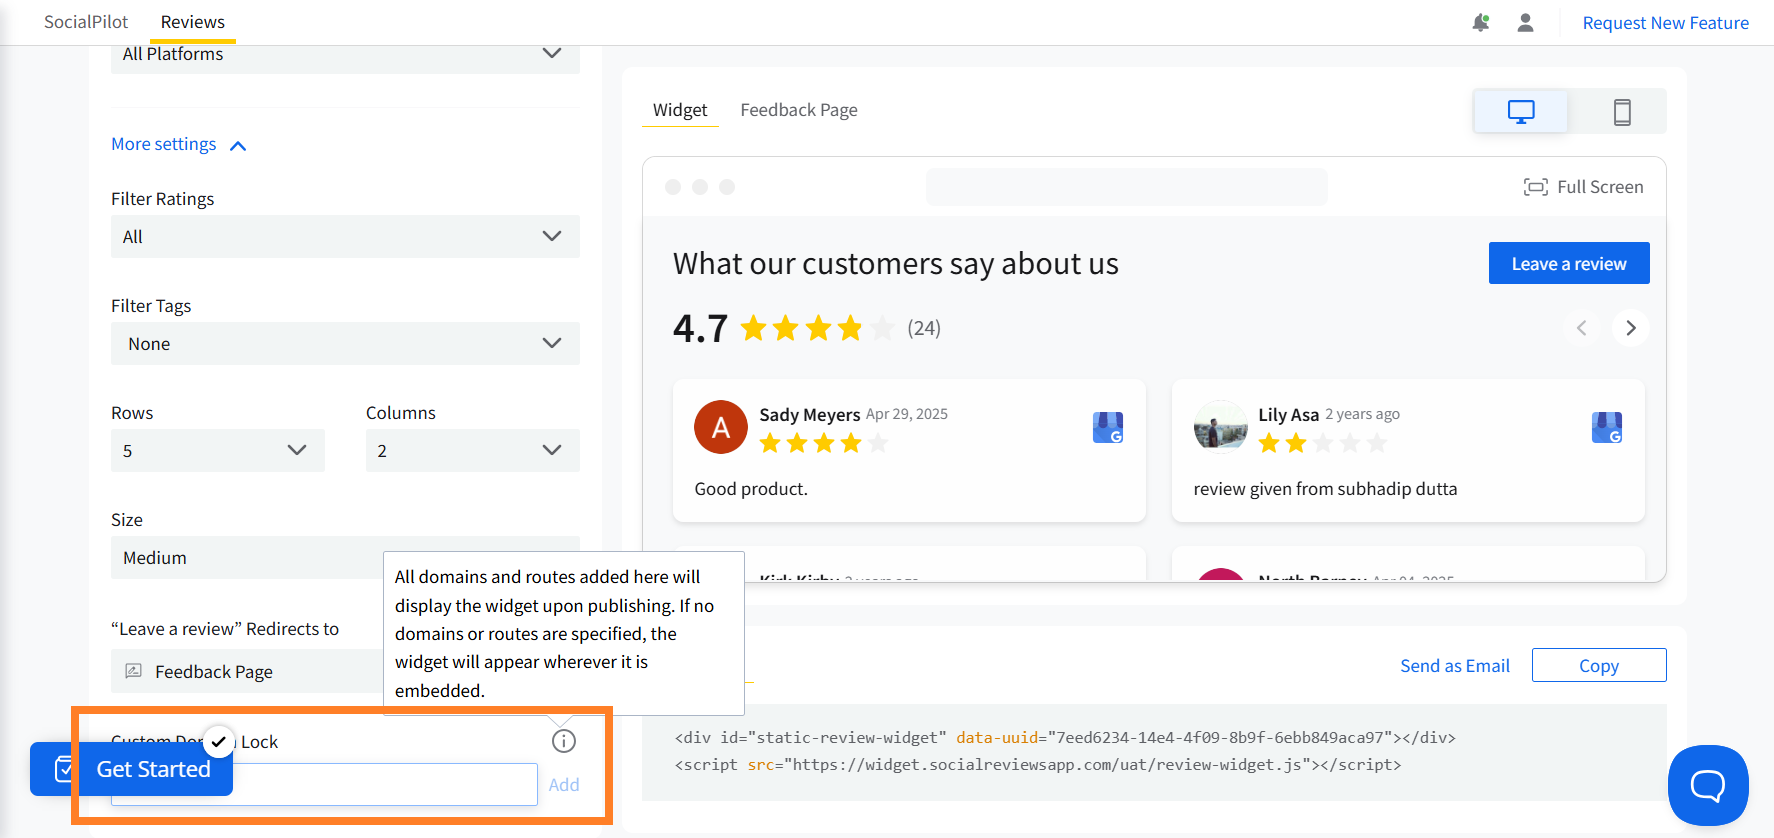Click Leave a review button

click(1569, 263)
